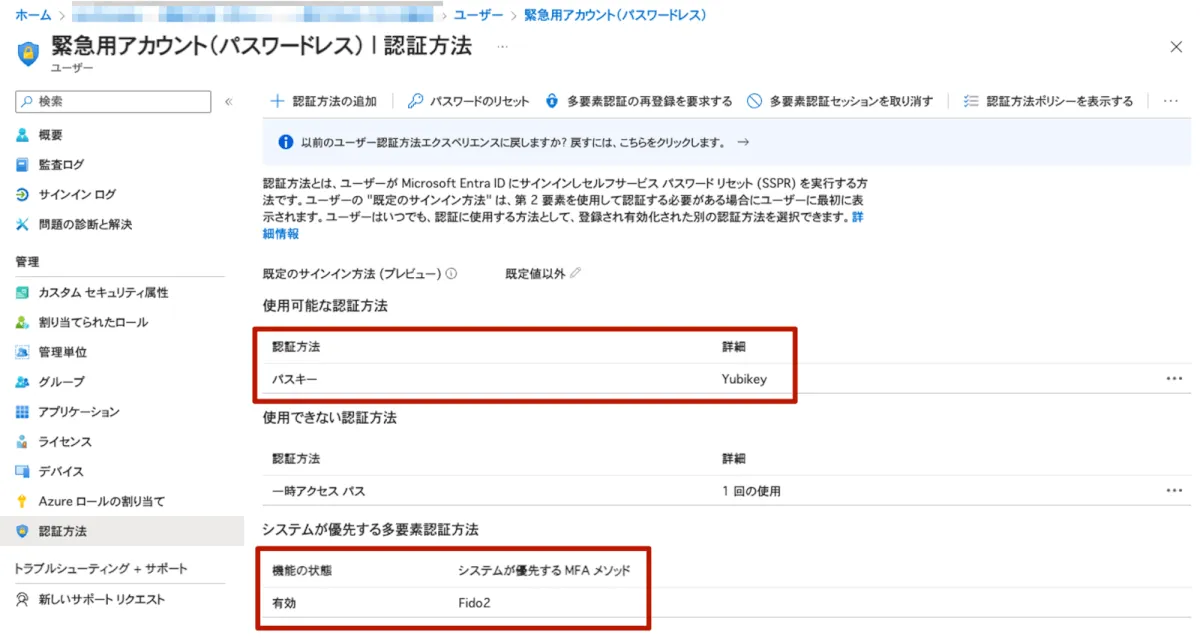Click the Yubikey detail value

pyautogui.click(x=744, y=379)
